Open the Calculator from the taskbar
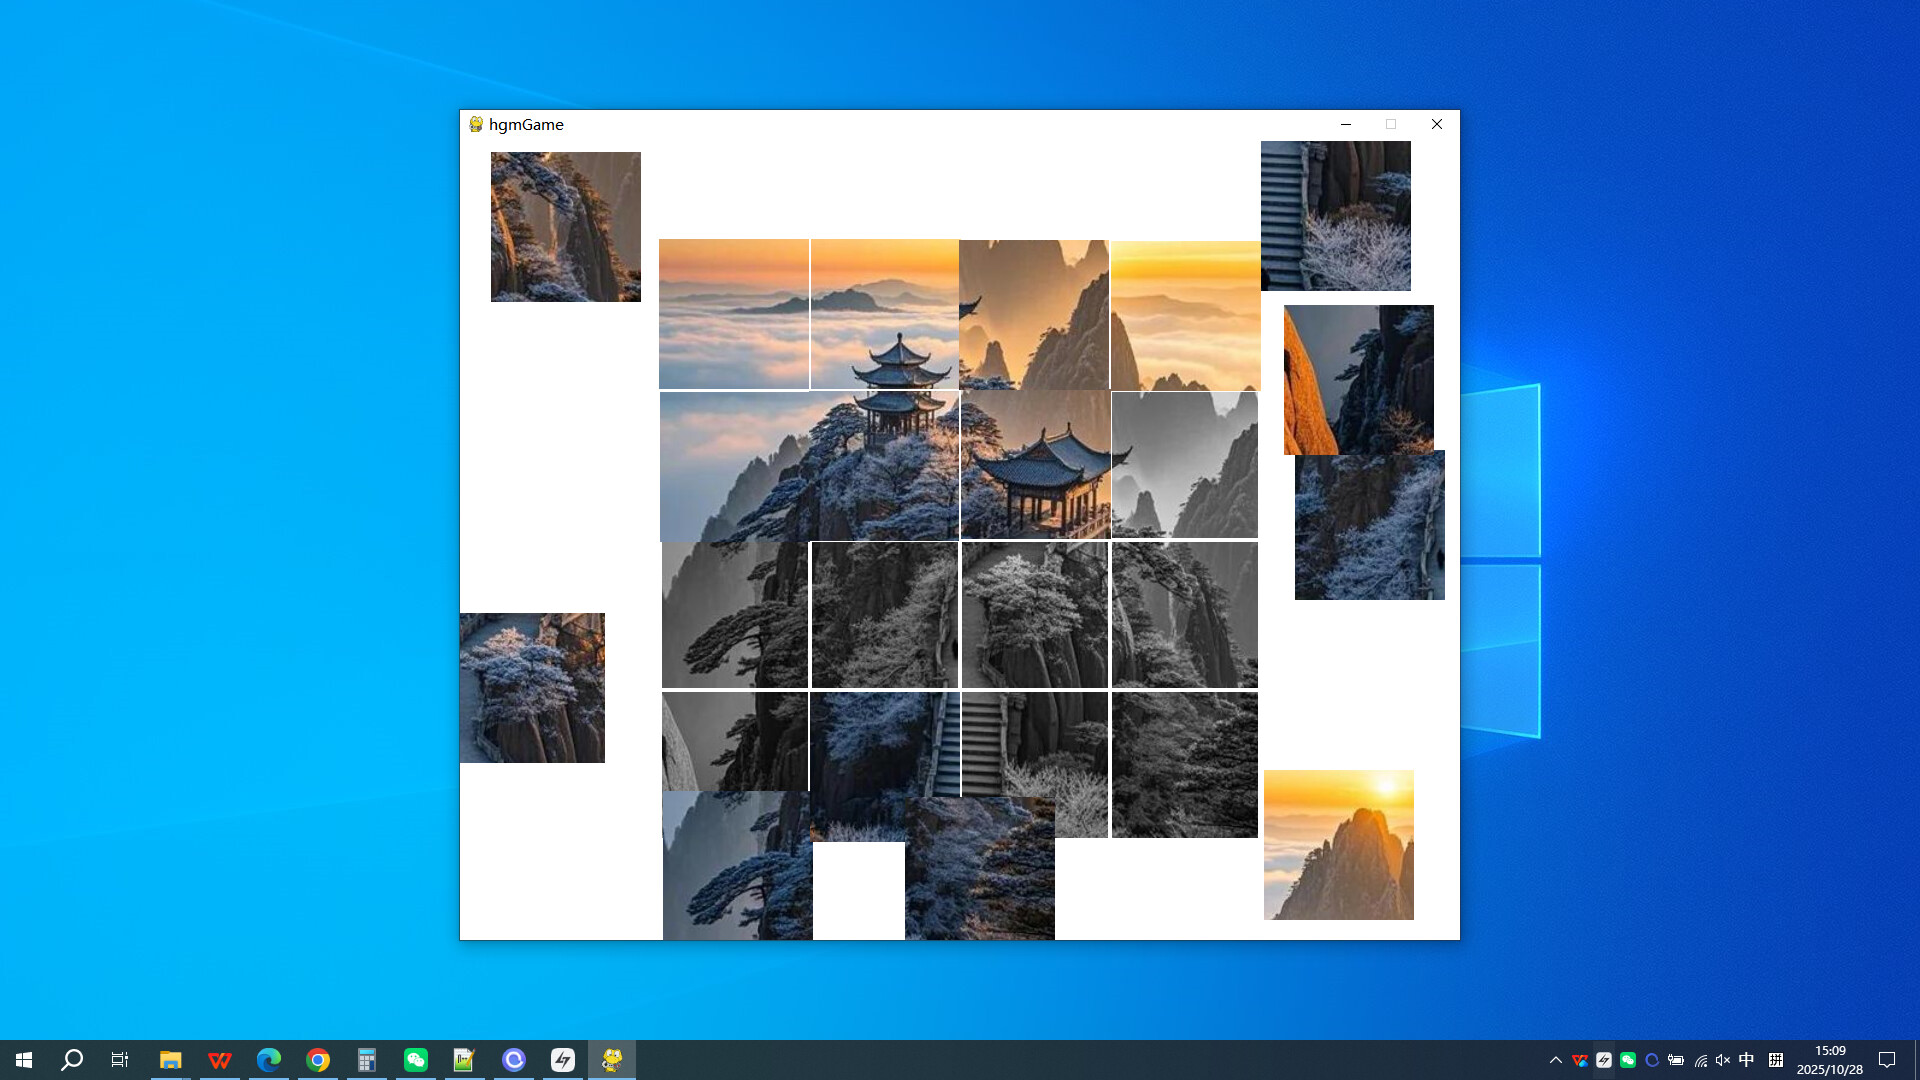This screenshot has height=1080, width=1920. (366, 1059)
